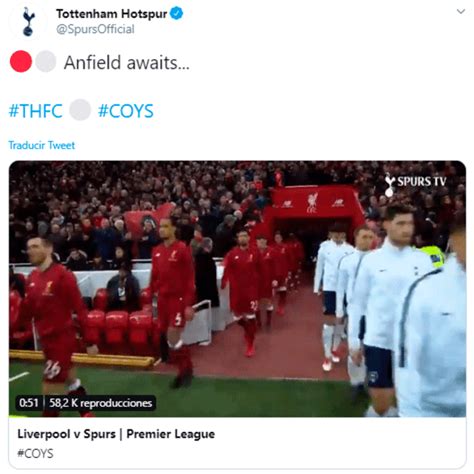Viewport: 474px width, 474px height.
Task: Click the red circle emoji
Action: tap(21, 61)
